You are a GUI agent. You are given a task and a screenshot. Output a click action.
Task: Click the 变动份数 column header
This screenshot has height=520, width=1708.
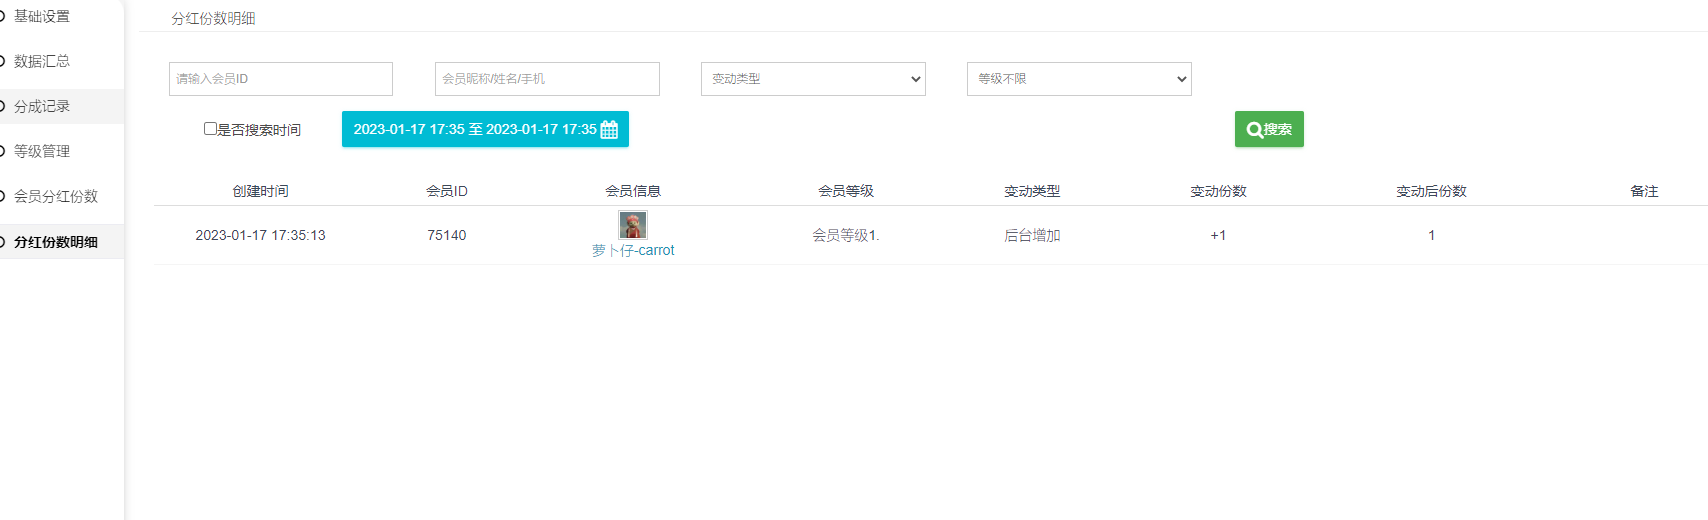pos(1218,191)
